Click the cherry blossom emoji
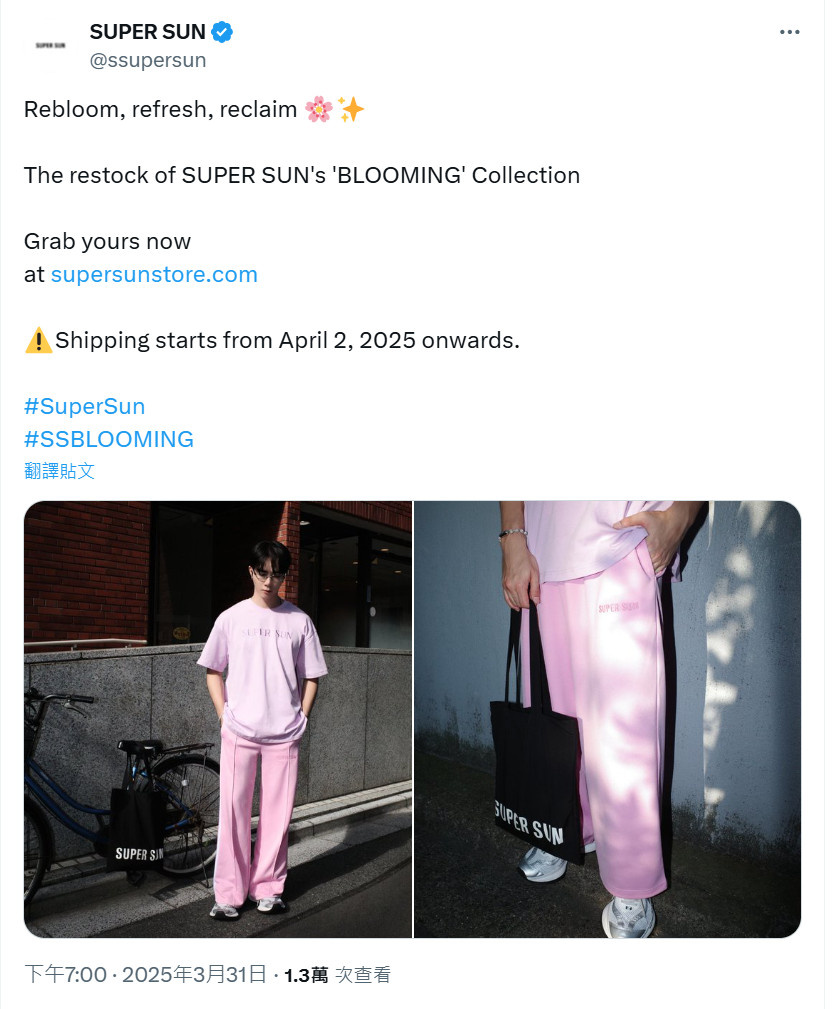Screen dimensions: 835x1009 [318, 109]
